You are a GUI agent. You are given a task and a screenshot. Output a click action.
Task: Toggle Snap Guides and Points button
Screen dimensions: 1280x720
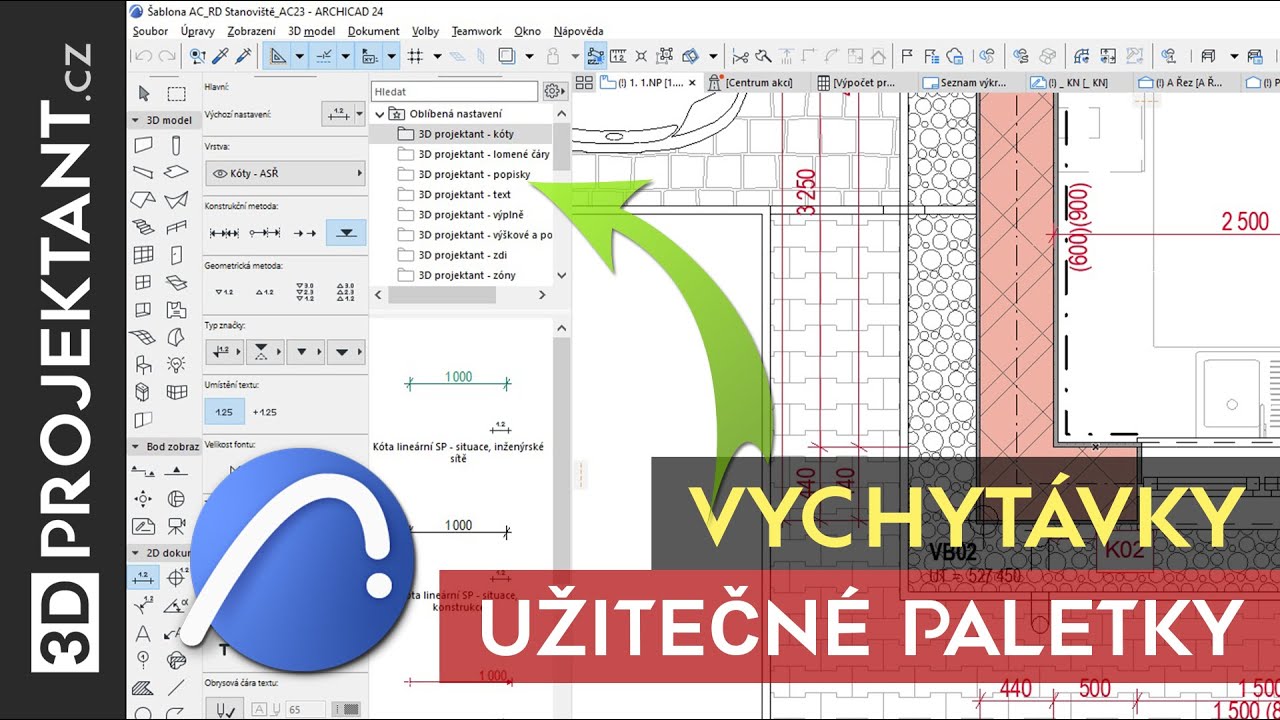[324, 56]
